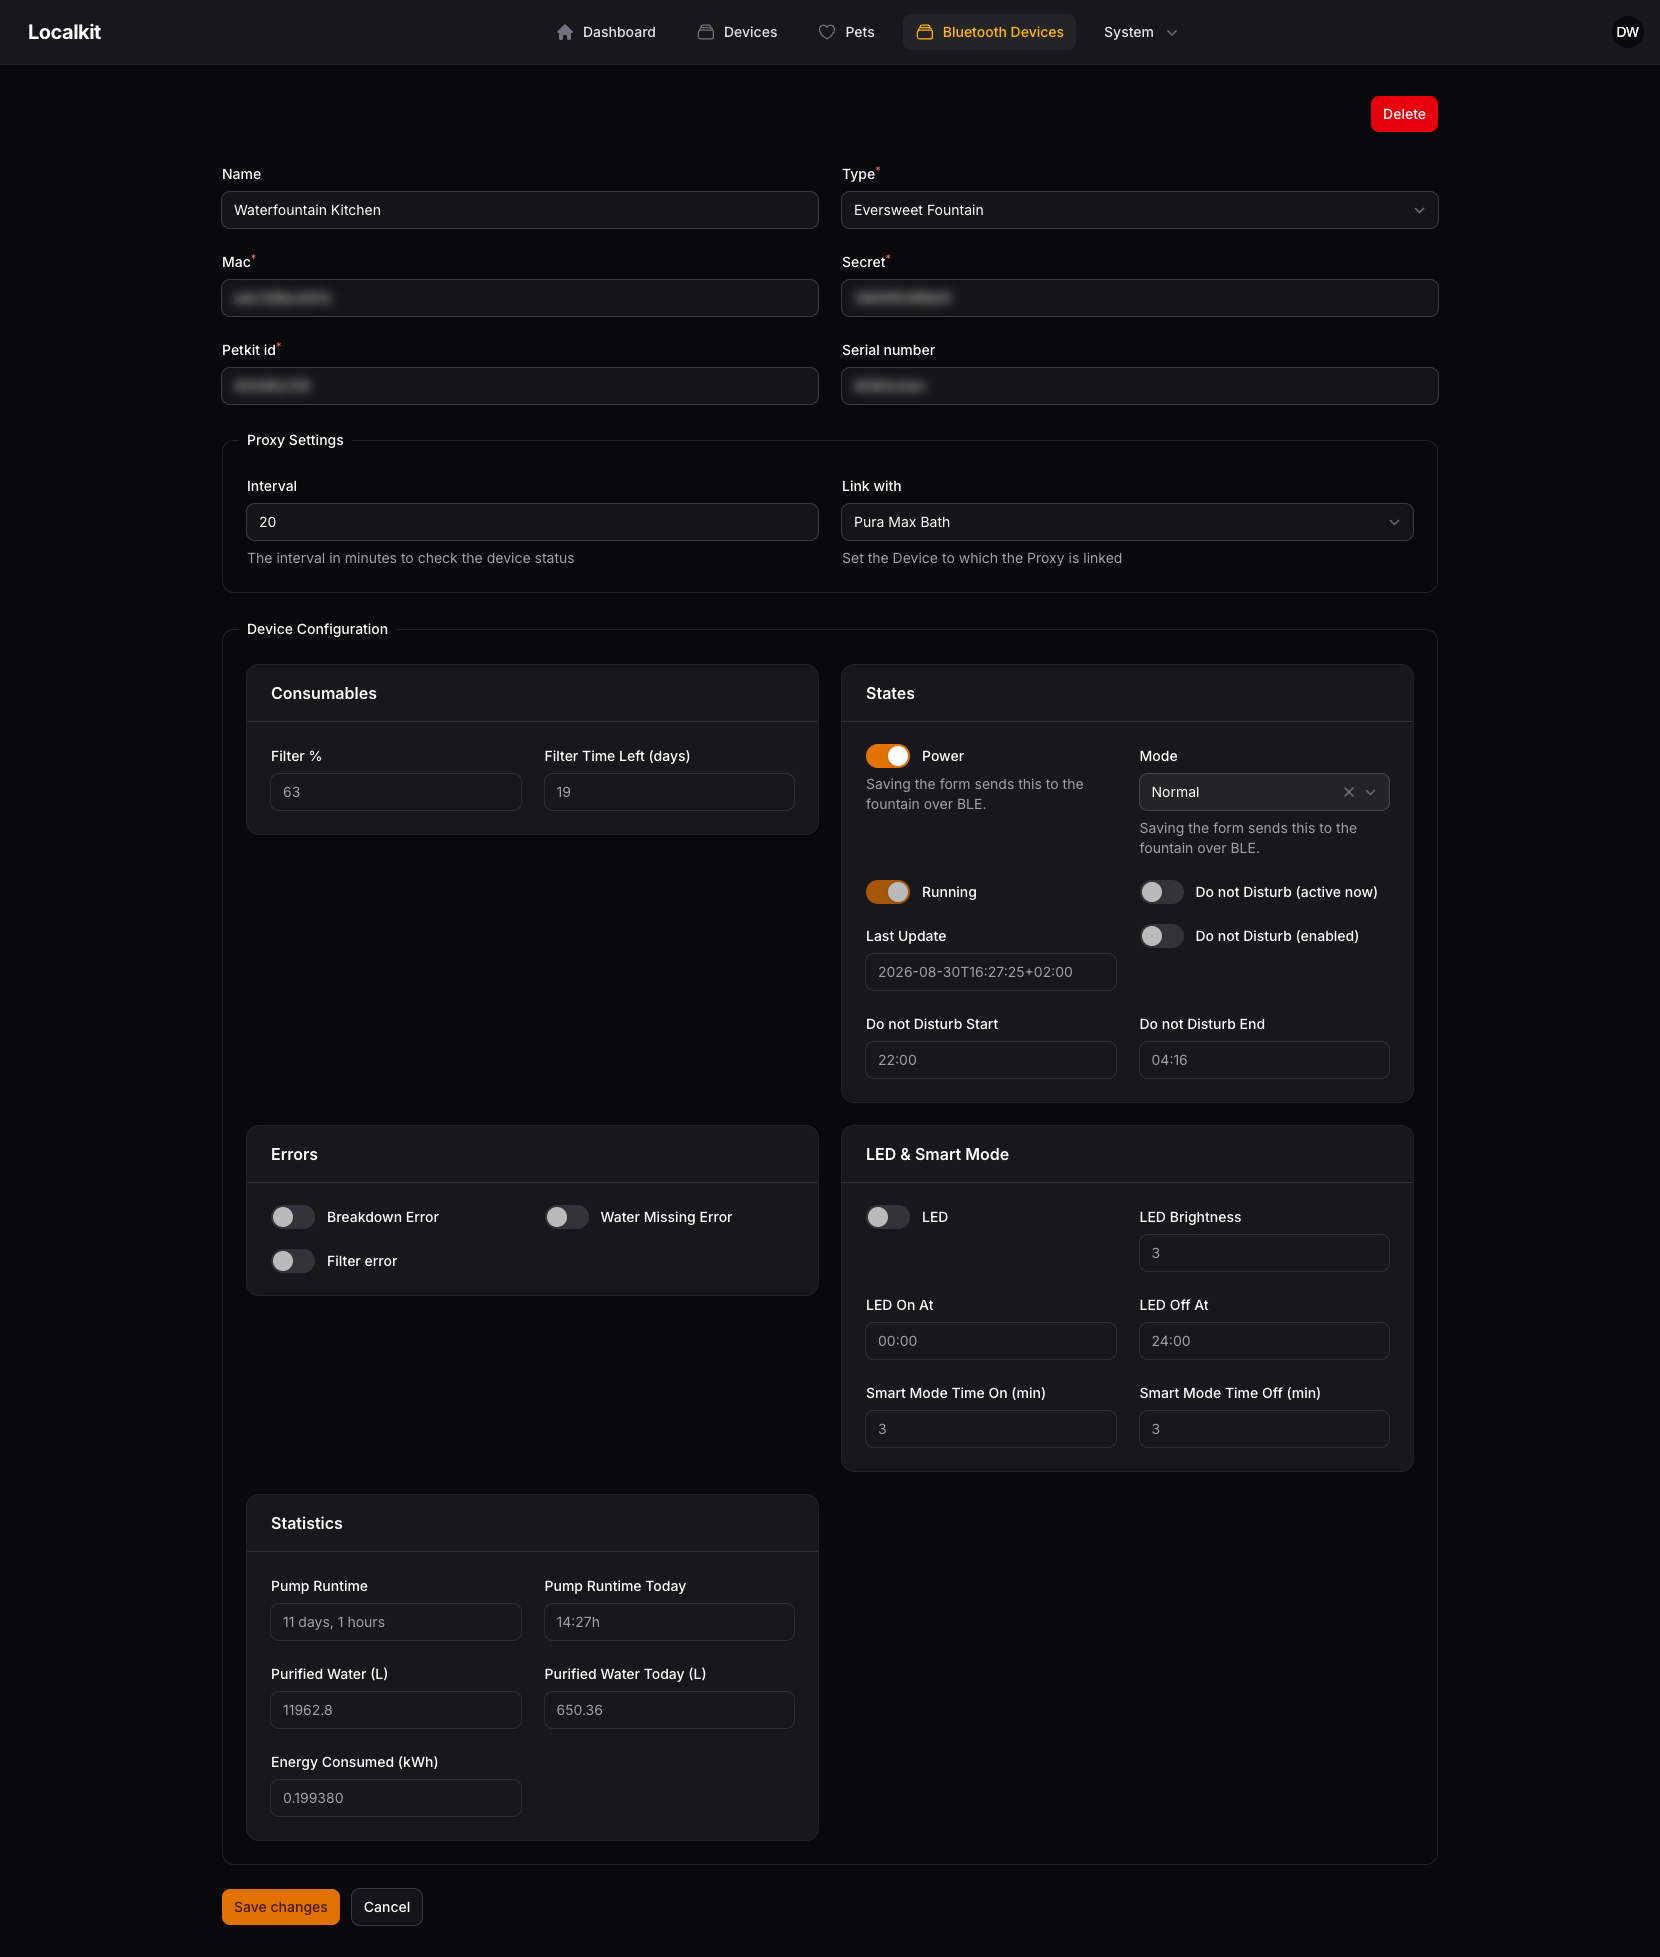The width and height of the screenshot is (1660, 1957).
Task: Toggle the LED switch
Action: coord(888,1217)
